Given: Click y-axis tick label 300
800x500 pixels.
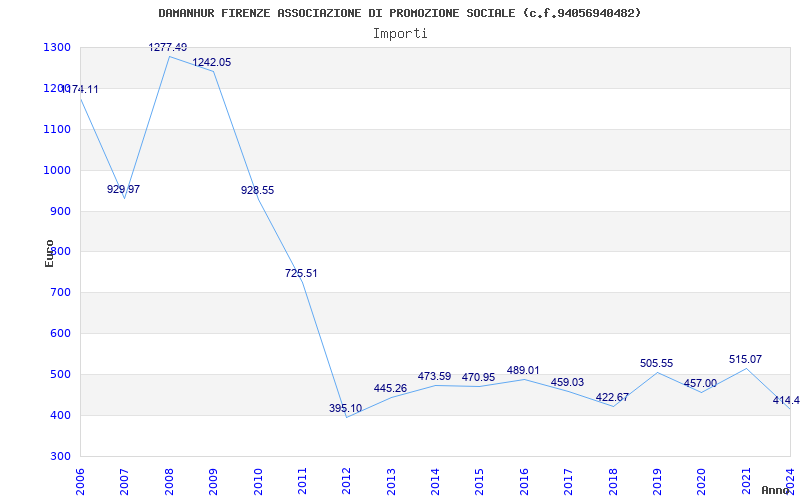Looking at the screenshot, I should [60, 456].
